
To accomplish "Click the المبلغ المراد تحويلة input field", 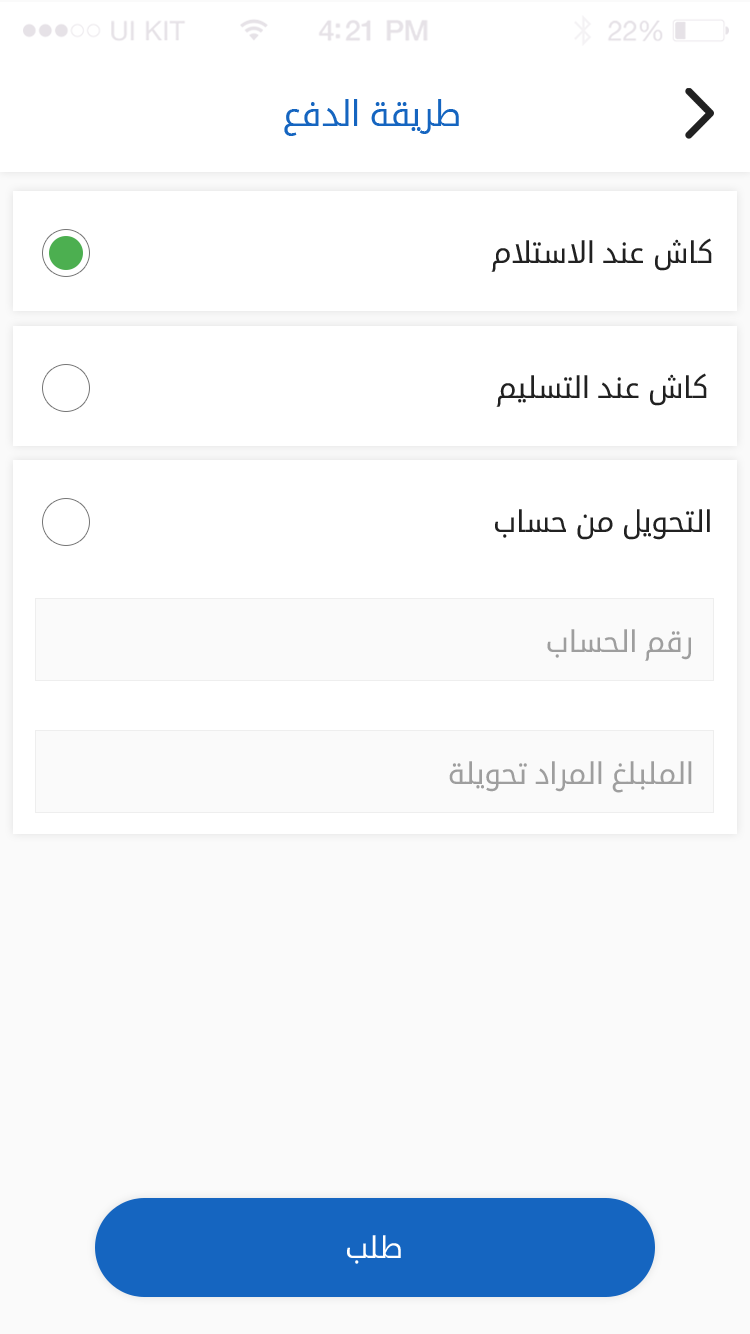I will (374, 772).
